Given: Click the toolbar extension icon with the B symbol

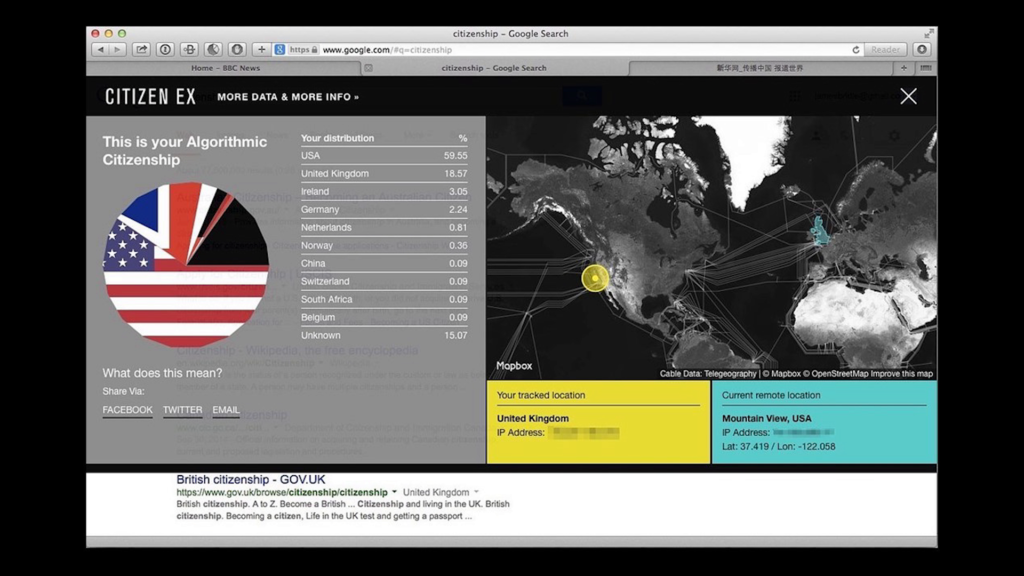Looking at the screenshot, I should point(189,50).
